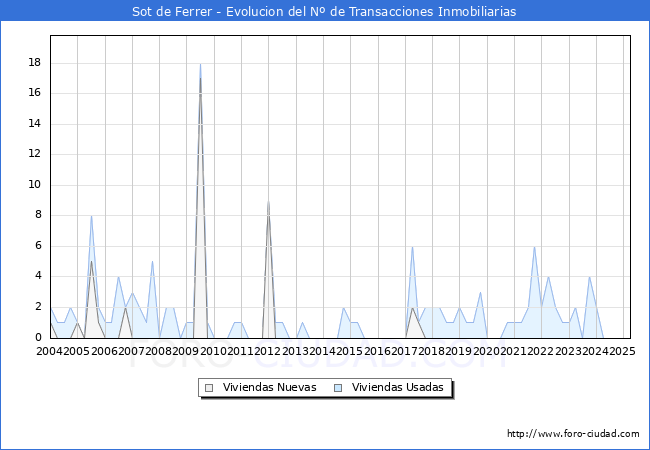
Task: Click the 2004 x-axis label
Action: point(50,351)
